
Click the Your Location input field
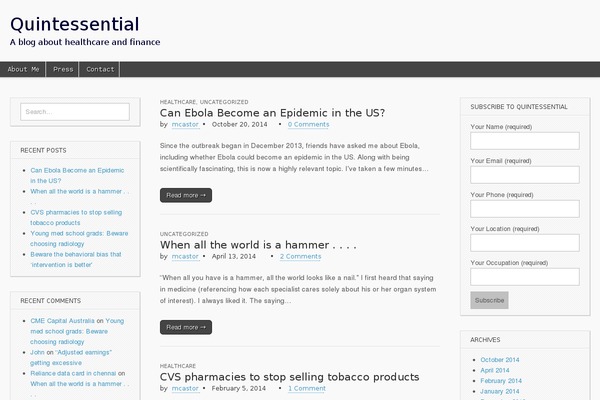tap(525, 243)
